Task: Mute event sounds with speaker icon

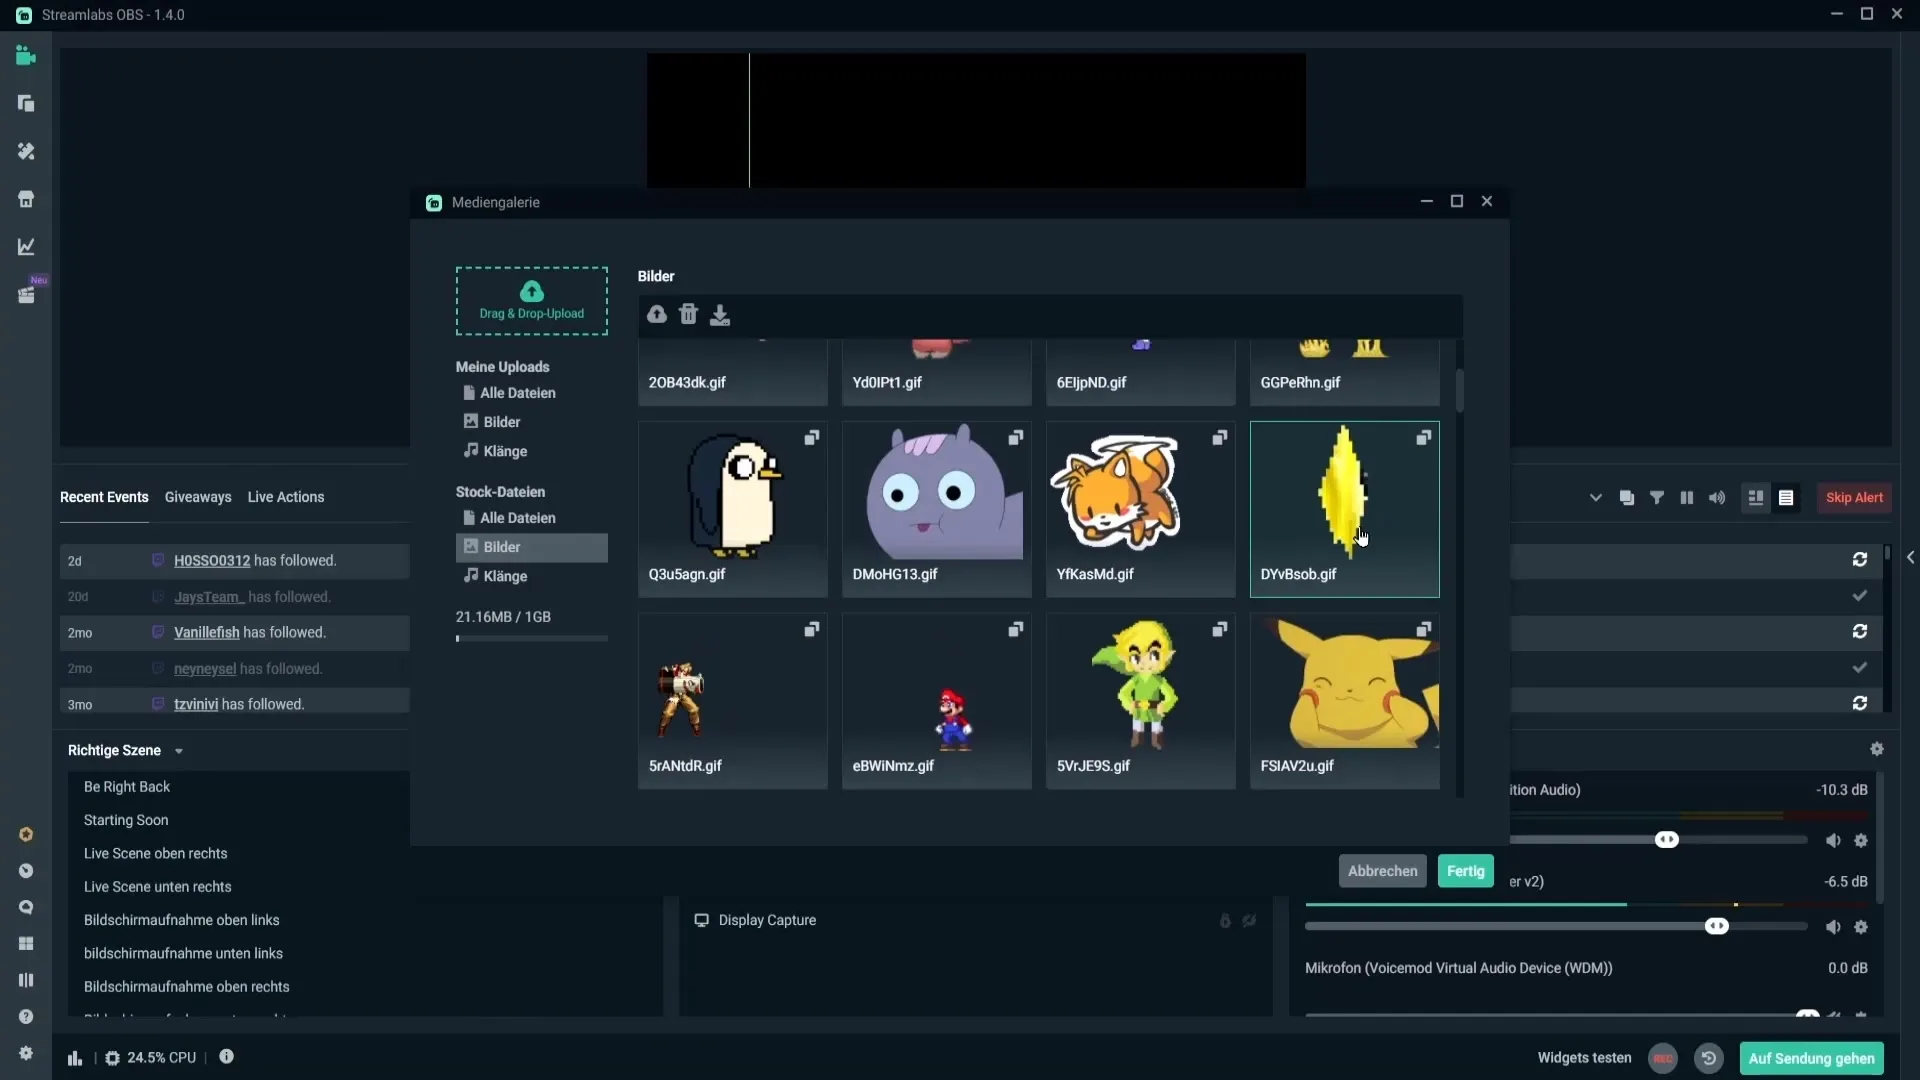Action: point(1717,497)
